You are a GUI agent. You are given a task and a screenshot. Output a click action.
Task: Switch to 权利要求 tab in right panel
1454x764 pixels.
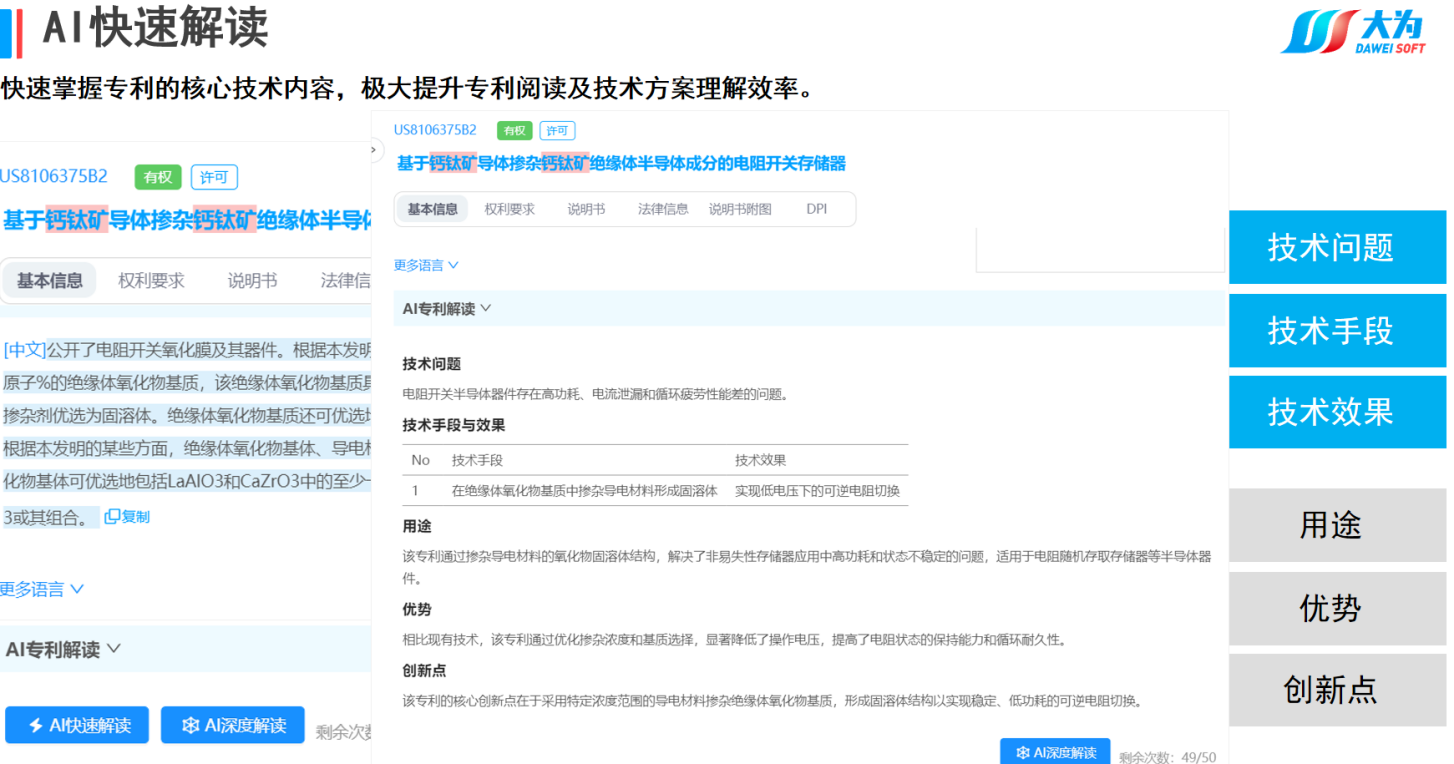click(510, 209)
